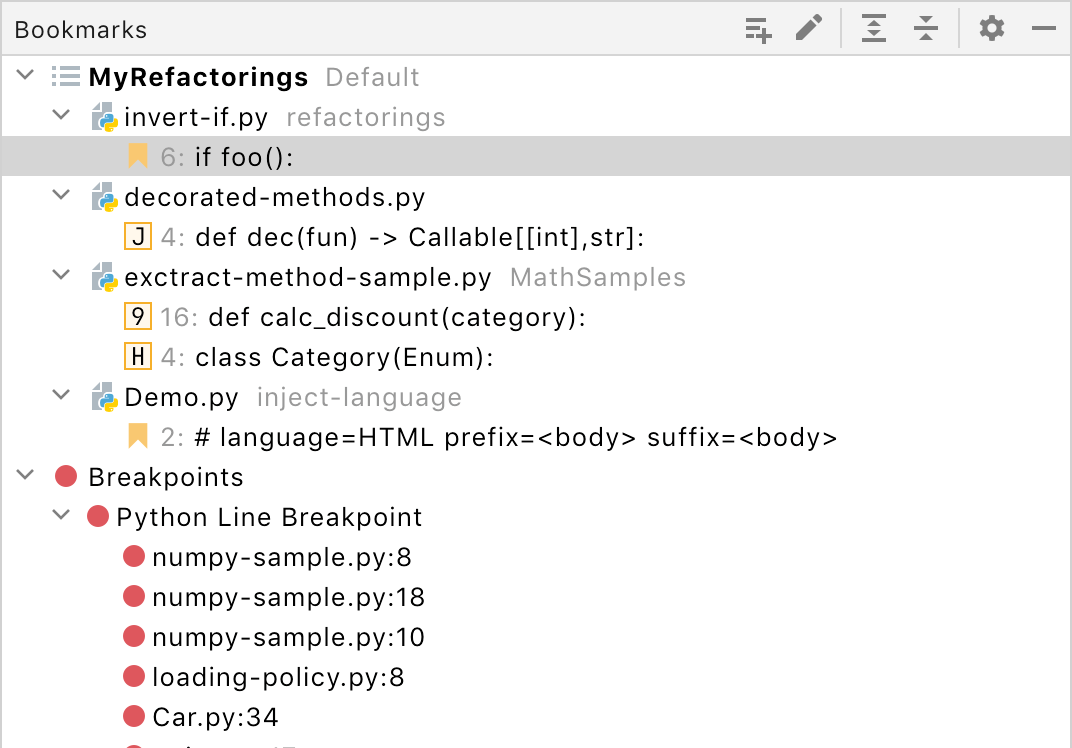Click the Edit bookmark pencil icon
This screenshot has height=748, width=1072.
pyautogui.click(x=809, y=28)
